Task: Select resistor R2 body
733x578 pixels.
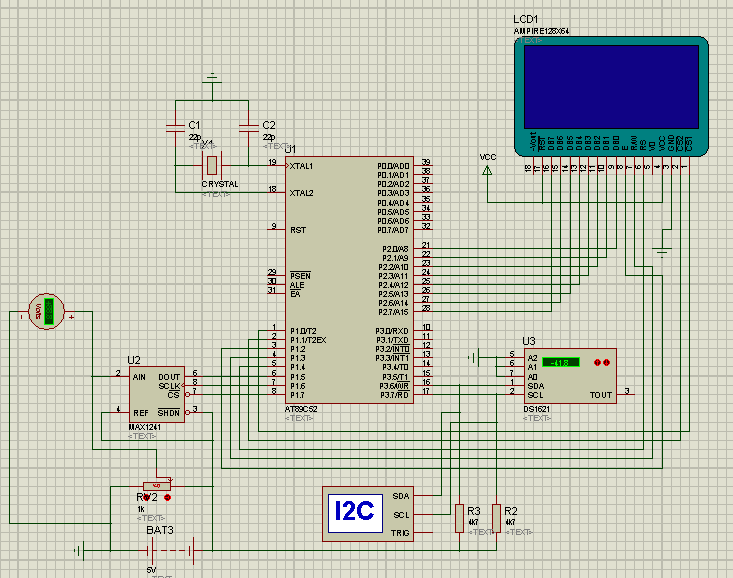Action: click(x=496, y=518)
